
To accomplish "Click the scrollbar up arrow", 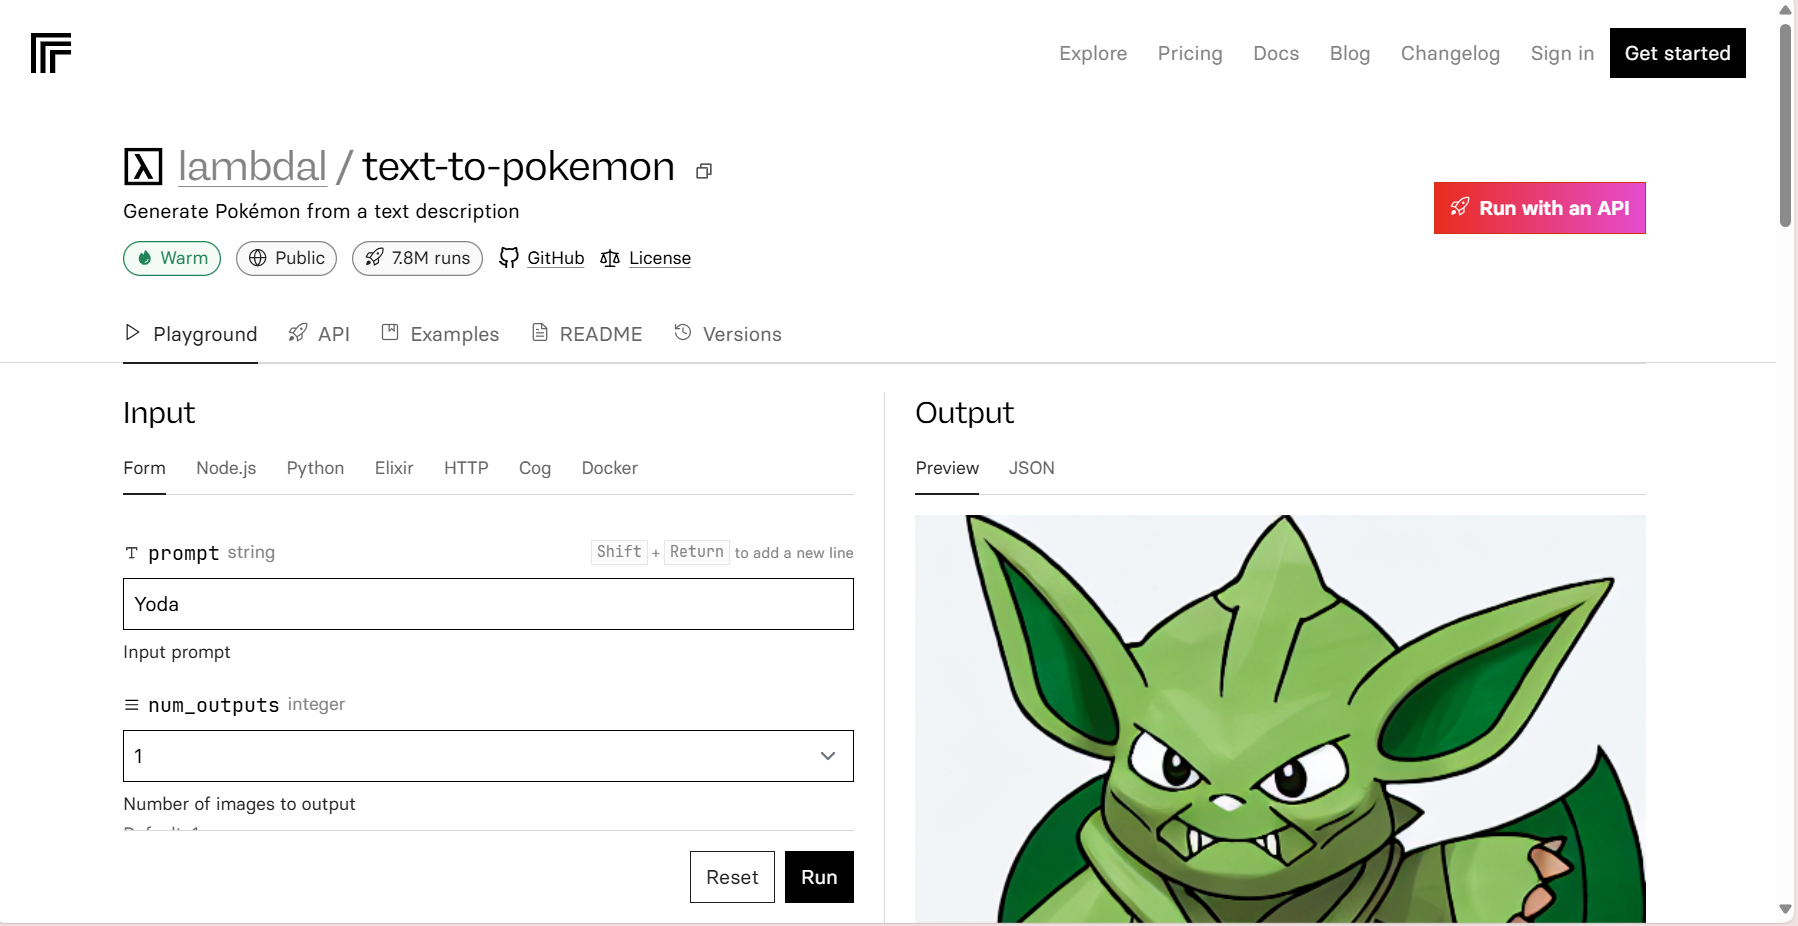I will (1785, 10).
